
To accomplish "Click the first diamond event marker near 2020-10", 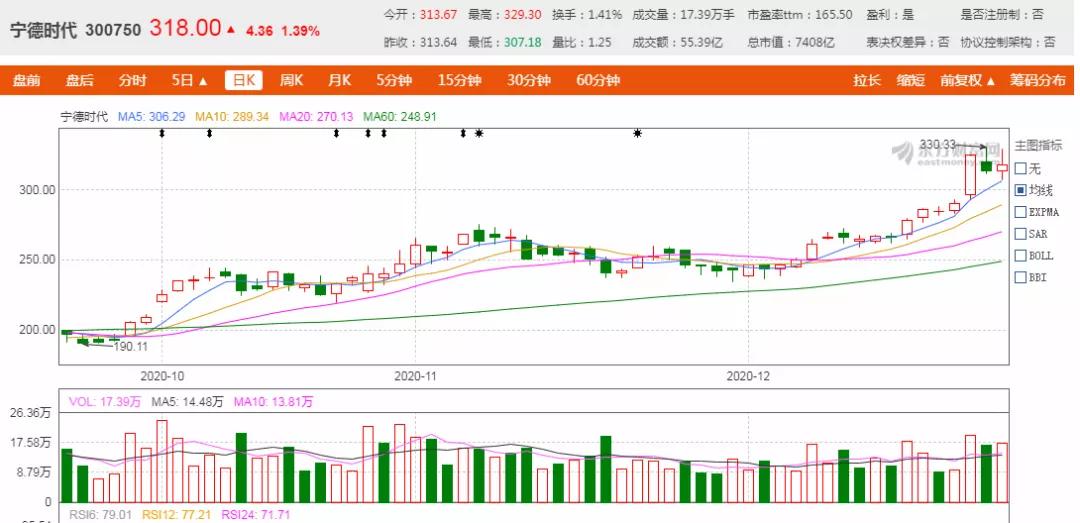I will coord(162,133).
